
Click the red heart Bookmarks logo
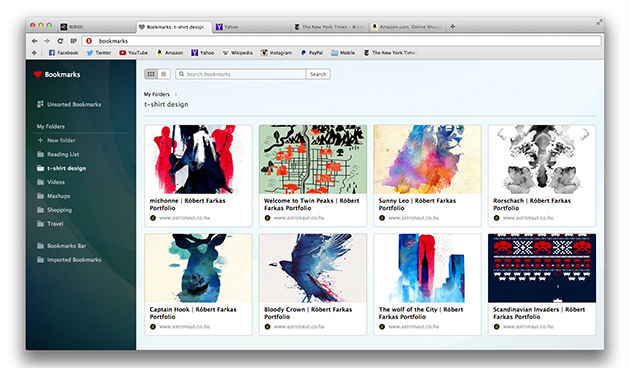pyautogui.click(x=38, y=74)
